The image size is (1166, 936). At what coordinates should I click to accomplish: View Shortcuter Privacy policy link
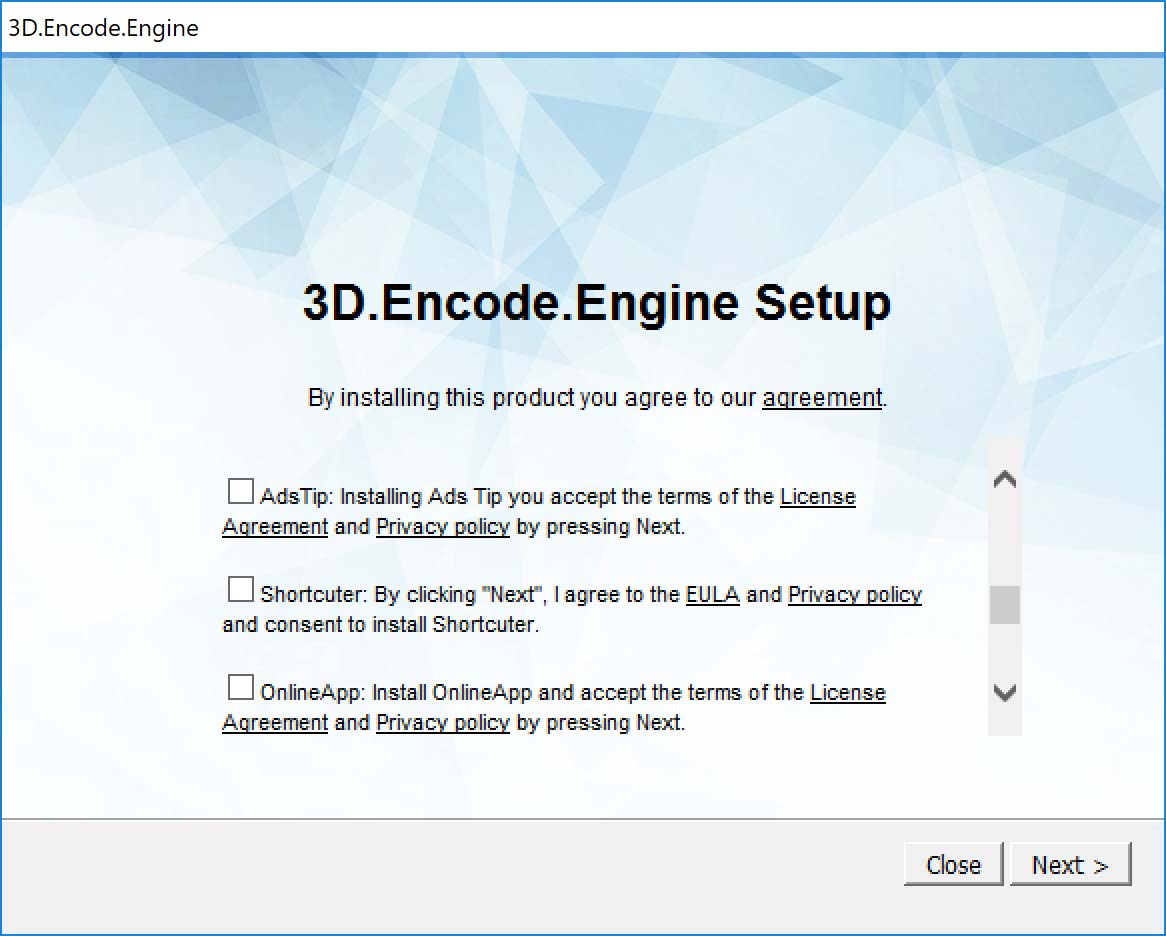(x=854, y=595)
